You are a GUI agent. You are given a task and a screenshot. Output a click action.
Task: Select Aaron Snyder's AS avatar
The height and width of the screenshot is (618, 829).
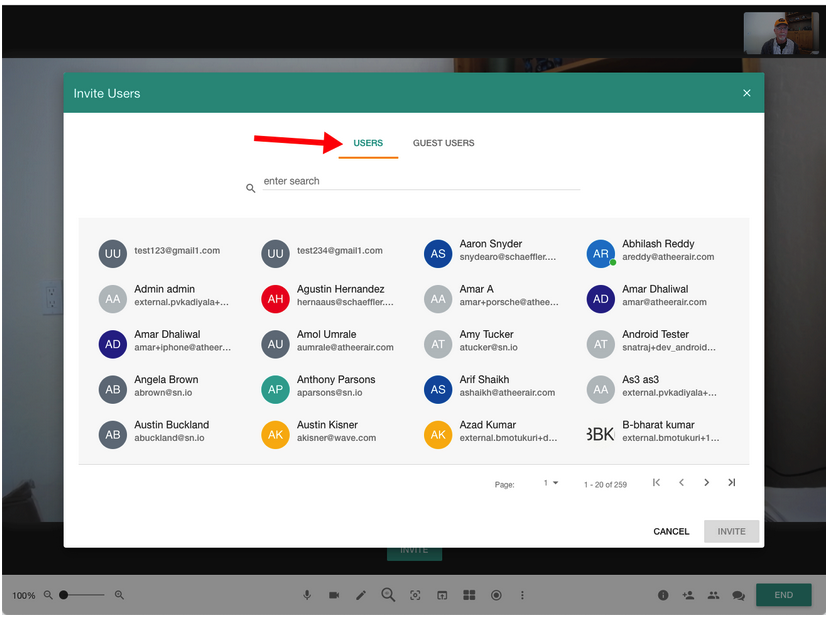click(438, 254)
